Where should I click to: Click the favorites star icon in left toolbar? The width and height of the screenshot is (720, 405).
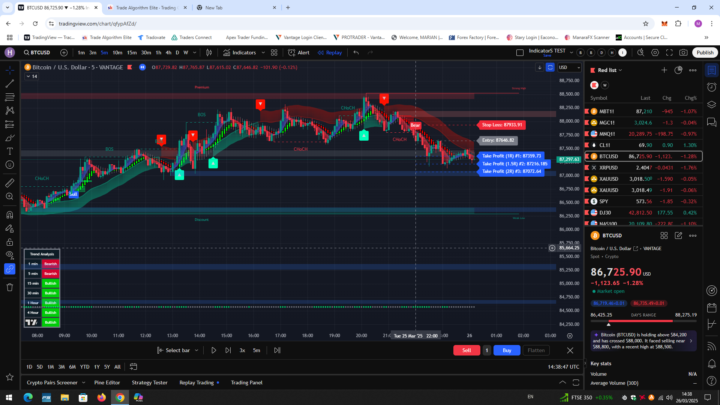pyautogui.click(x=10, y=377)
